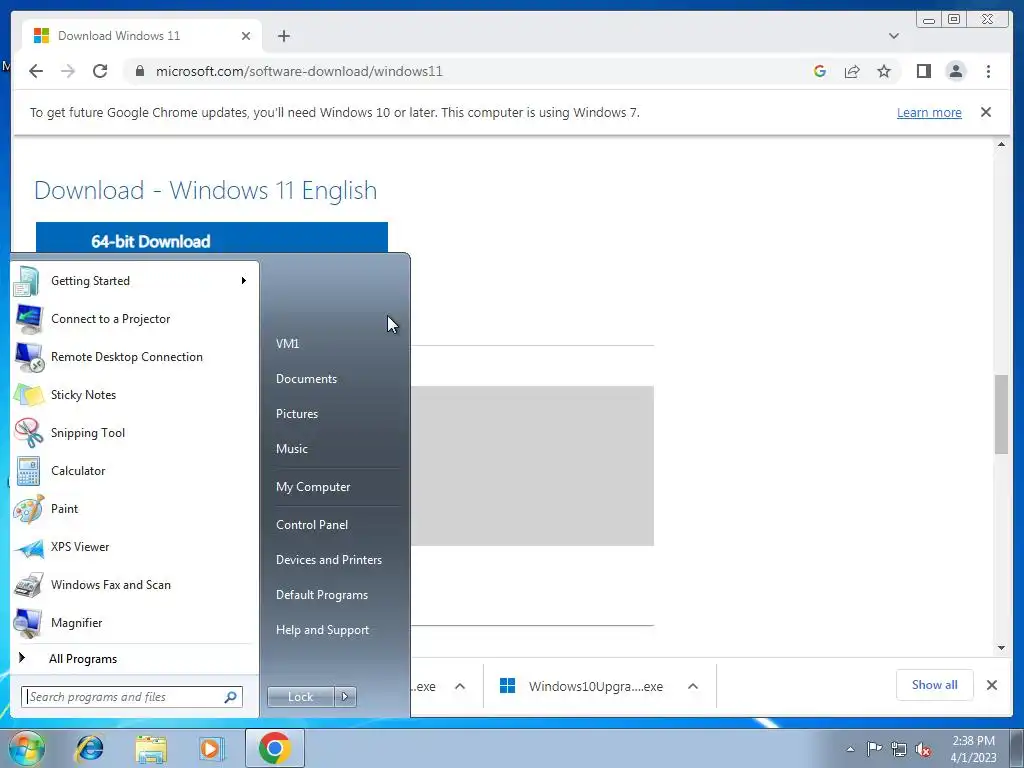
Task: Open shutdown options arrow beside Lock
Action: tap(345, 697)
